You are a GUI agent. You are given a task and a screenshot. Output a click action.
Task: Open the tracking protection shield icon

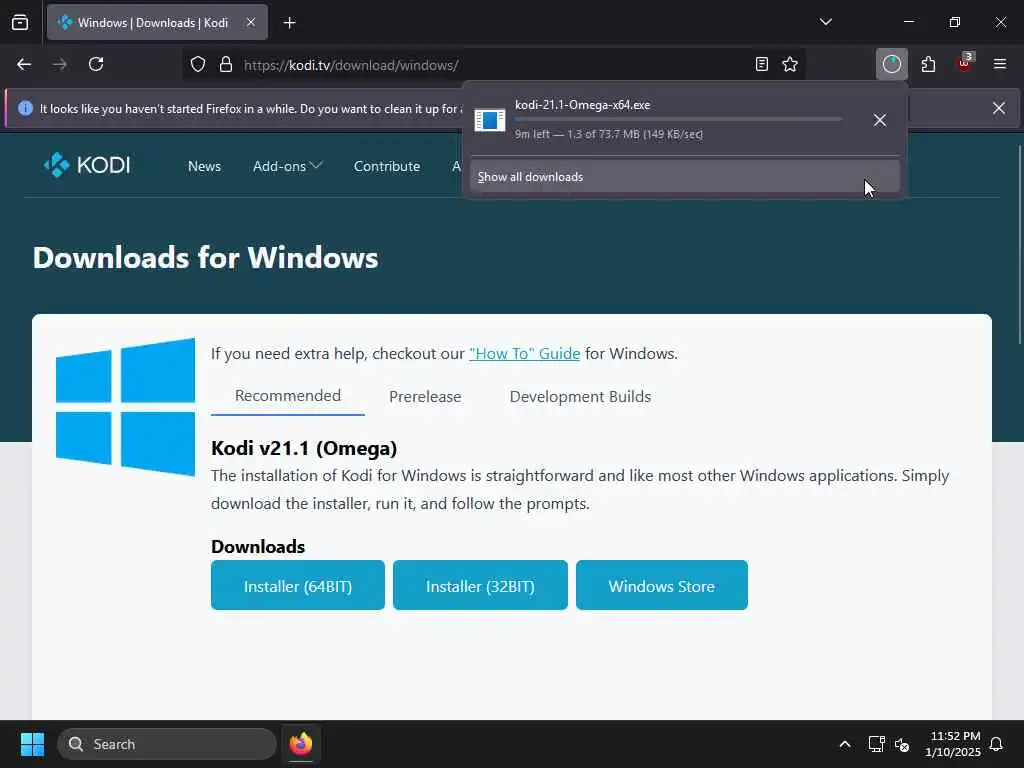pyautogui.click(x=198, y=65)
